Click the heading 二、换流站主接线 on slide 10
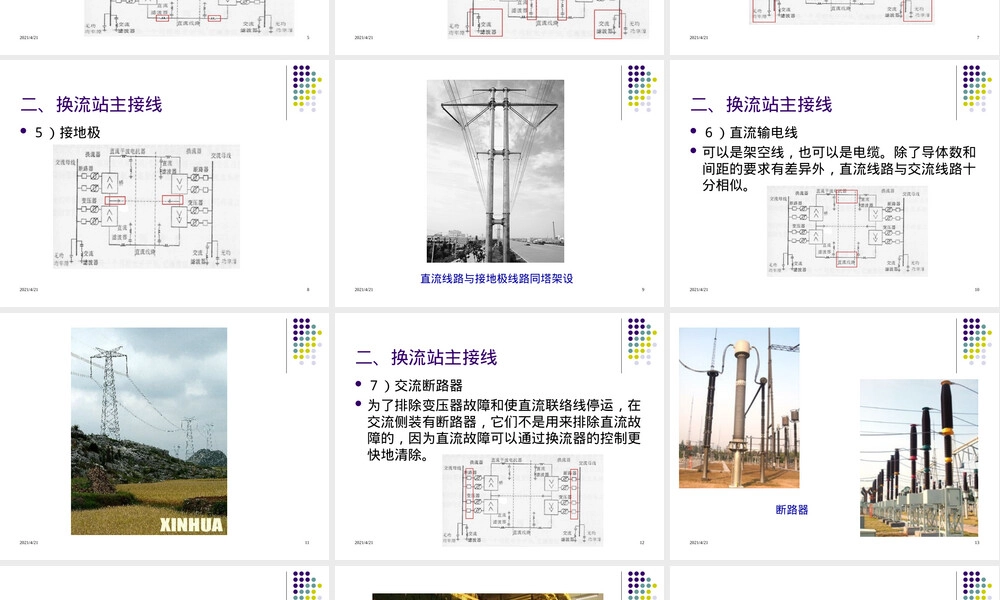Screen dimensions: 1000x600 coord(761,105)
